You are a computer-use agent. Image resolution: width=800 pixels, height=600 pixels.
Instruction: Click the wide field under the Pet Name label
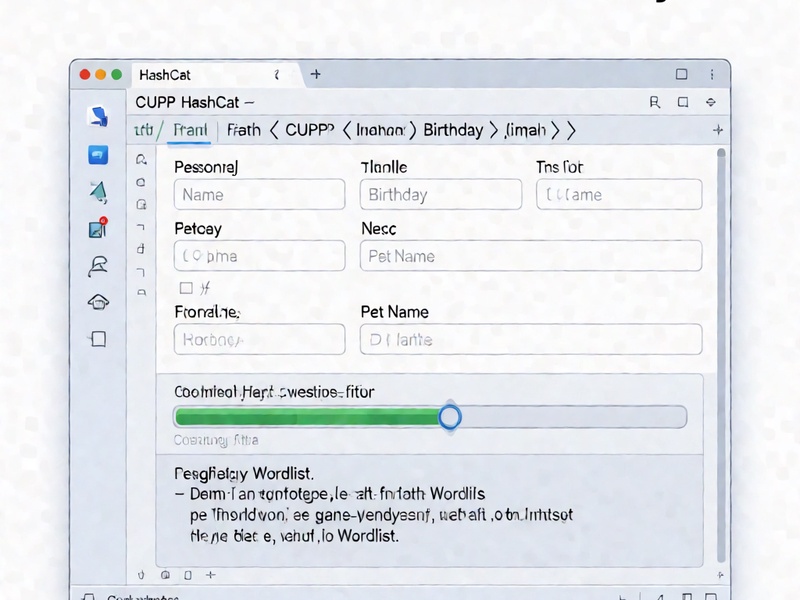coord(531,339)
